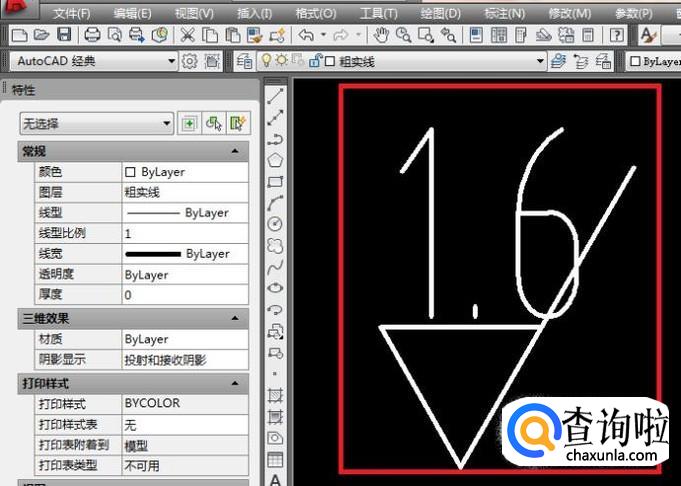Click the Undo arrow
The width and height of the screenshot is (681, 486).
[x=306, y=35]
